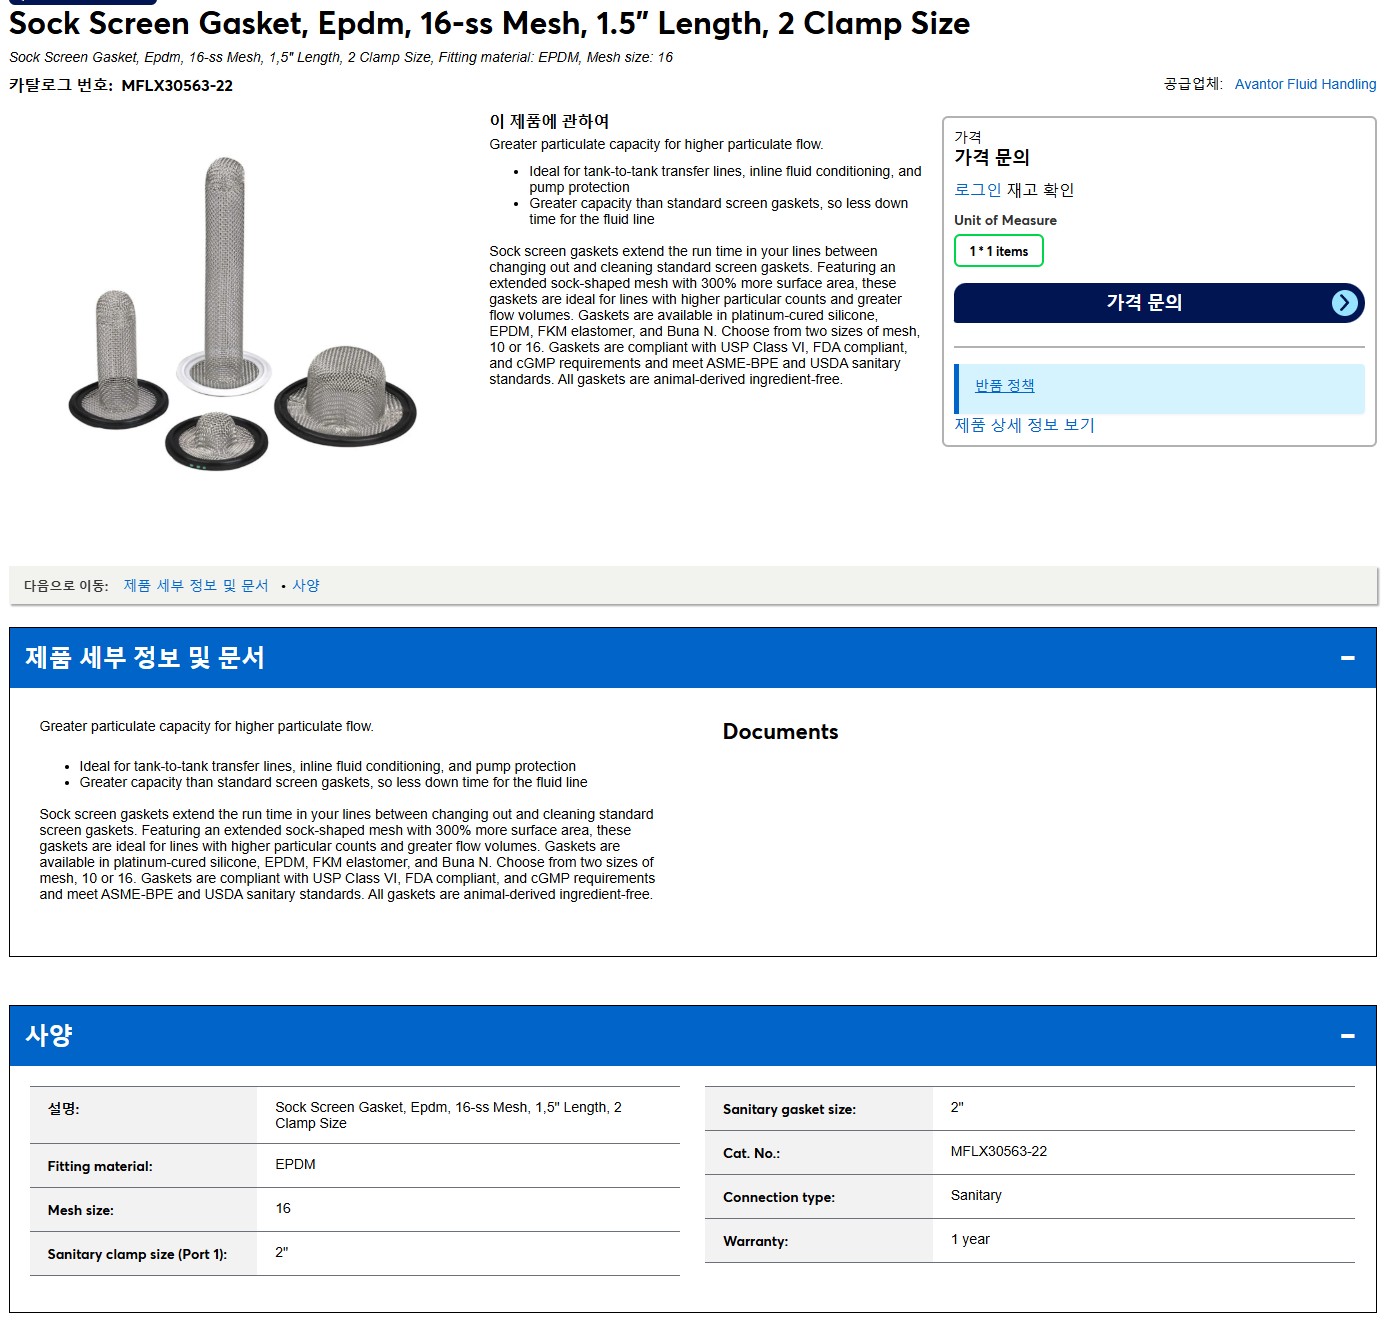Click the catalog number MFLX30563-22 text
1384x1333 pixels.
tap(177, 86)
